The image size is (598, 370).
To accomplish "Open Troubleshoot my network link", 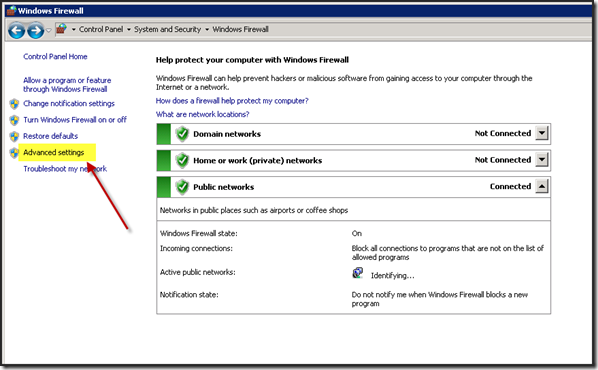I will pos(65,169).
